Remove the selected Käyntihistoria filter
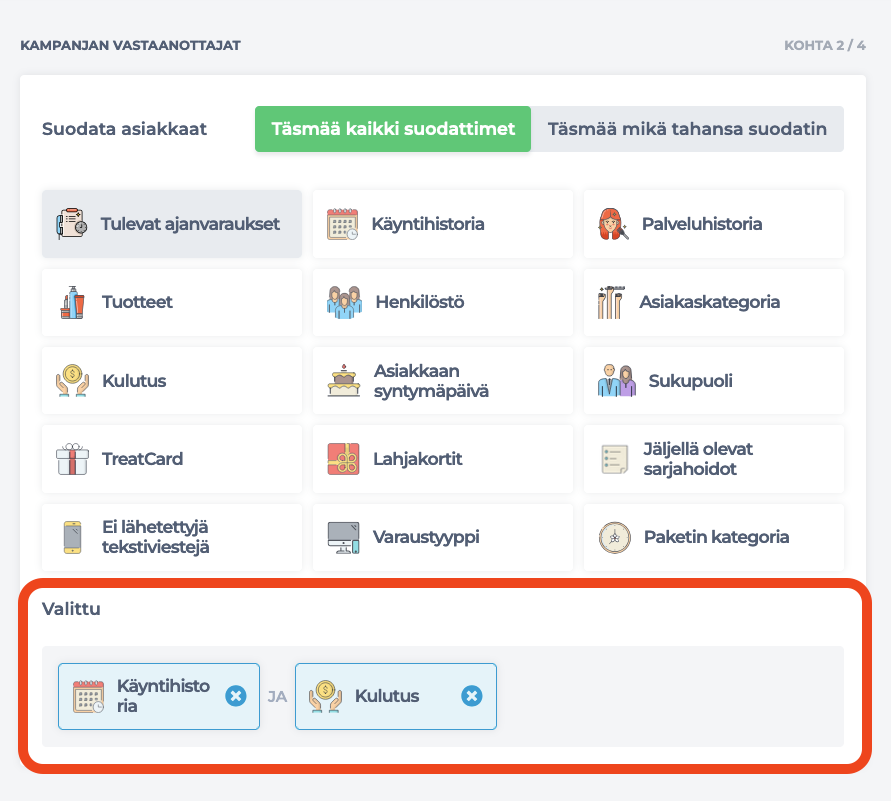This screenshot has height=801, width=891. 236,696
